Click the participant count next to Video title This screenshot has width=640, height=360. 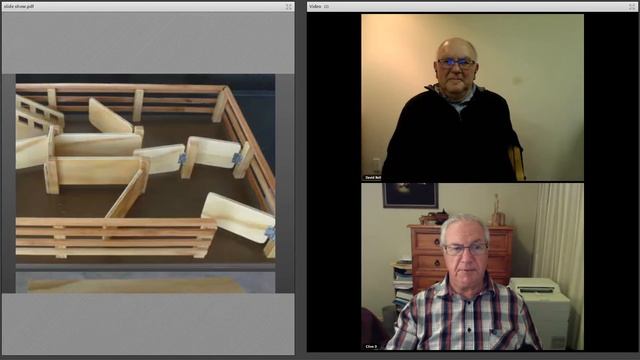[x=326, y=7]
